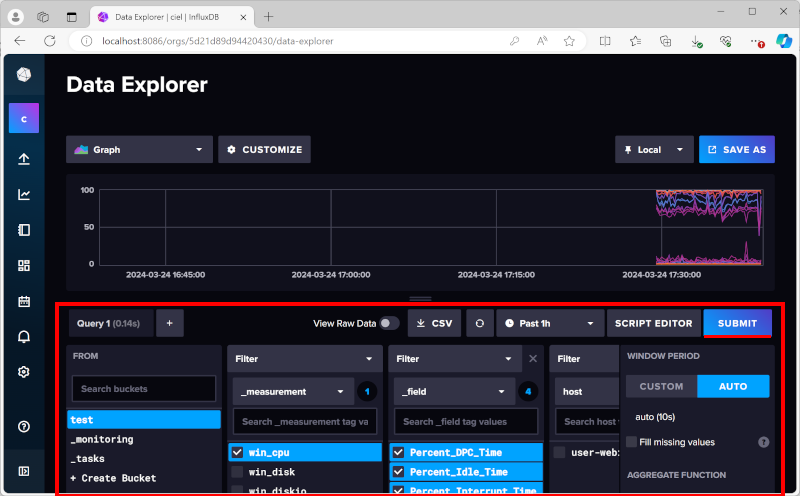Open new browser tab with plus

coord(268,17)
